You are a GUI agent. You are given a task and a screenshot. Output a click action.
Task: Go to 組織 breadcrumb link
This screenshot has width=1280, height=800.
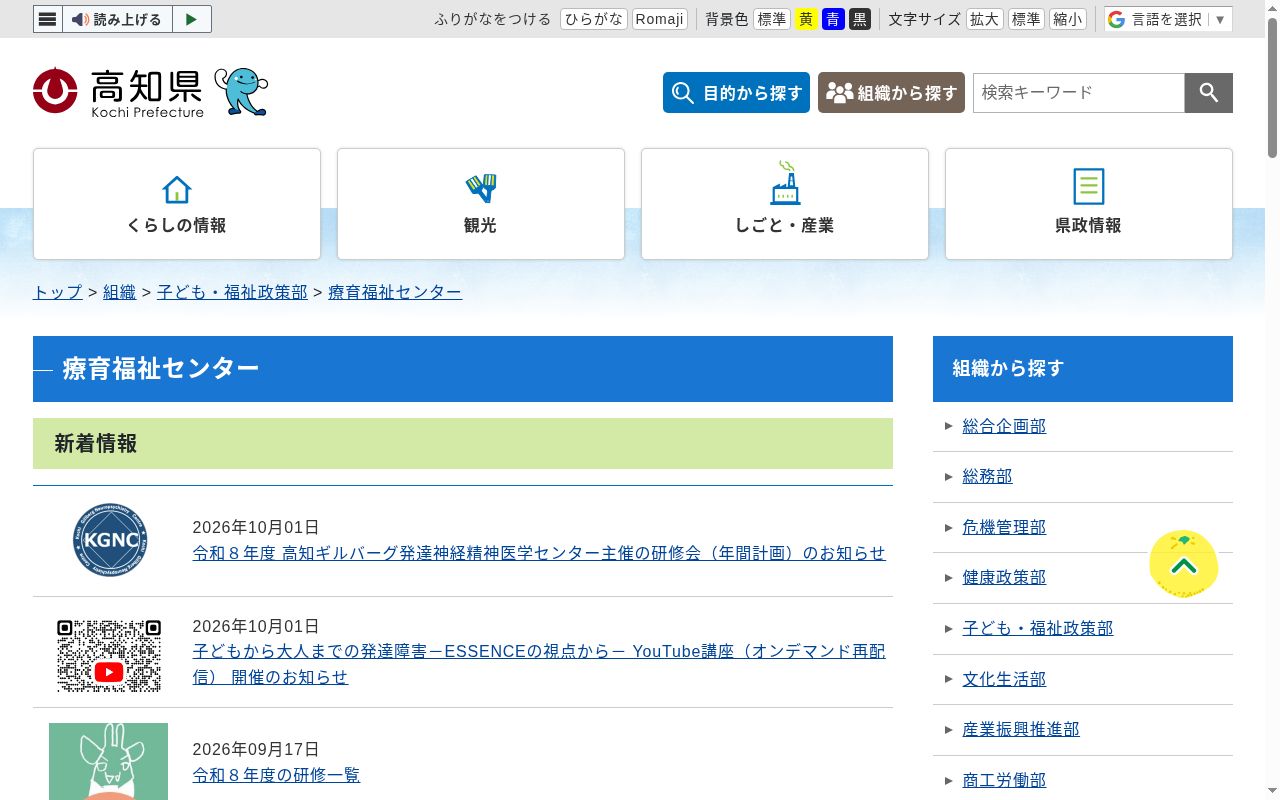(x=120, y=292)
